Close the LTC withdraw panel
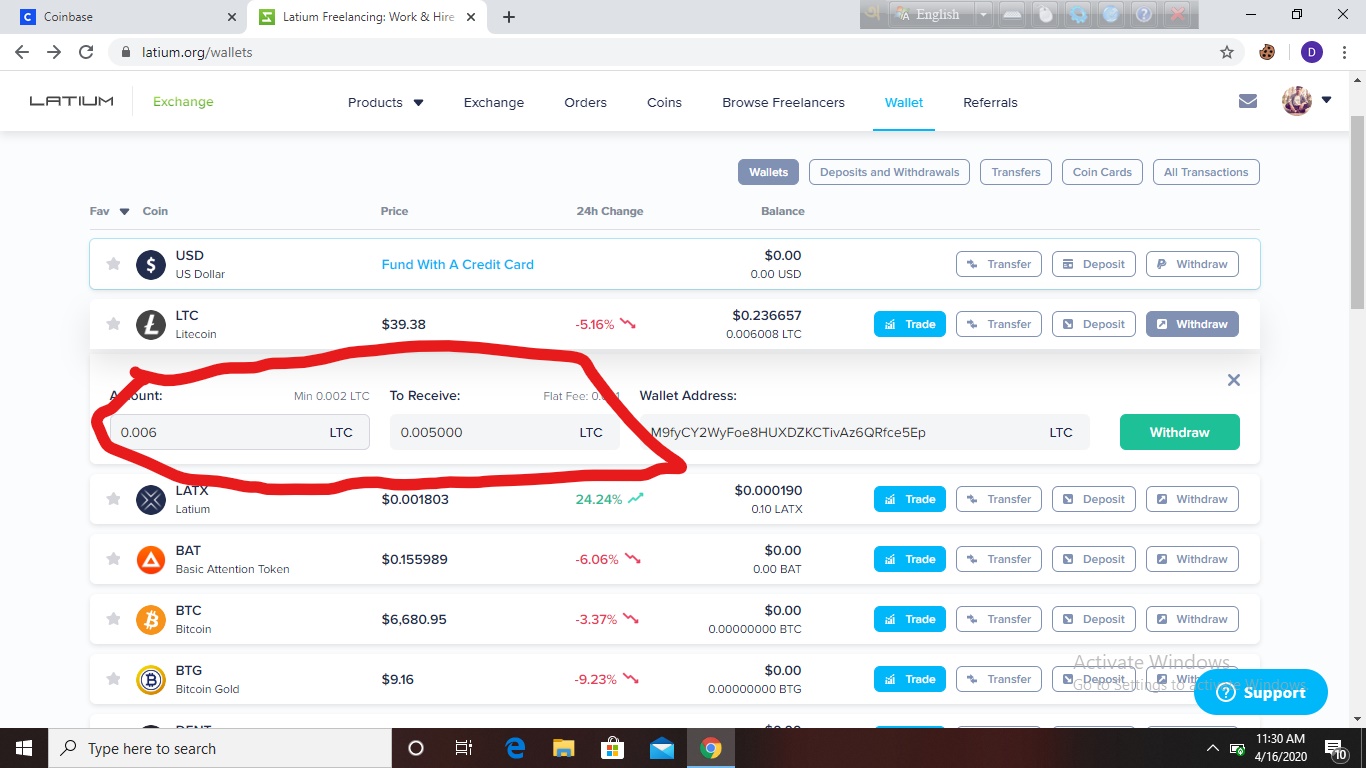The height and width of the screenshot is (768, 1366). 1234,380
